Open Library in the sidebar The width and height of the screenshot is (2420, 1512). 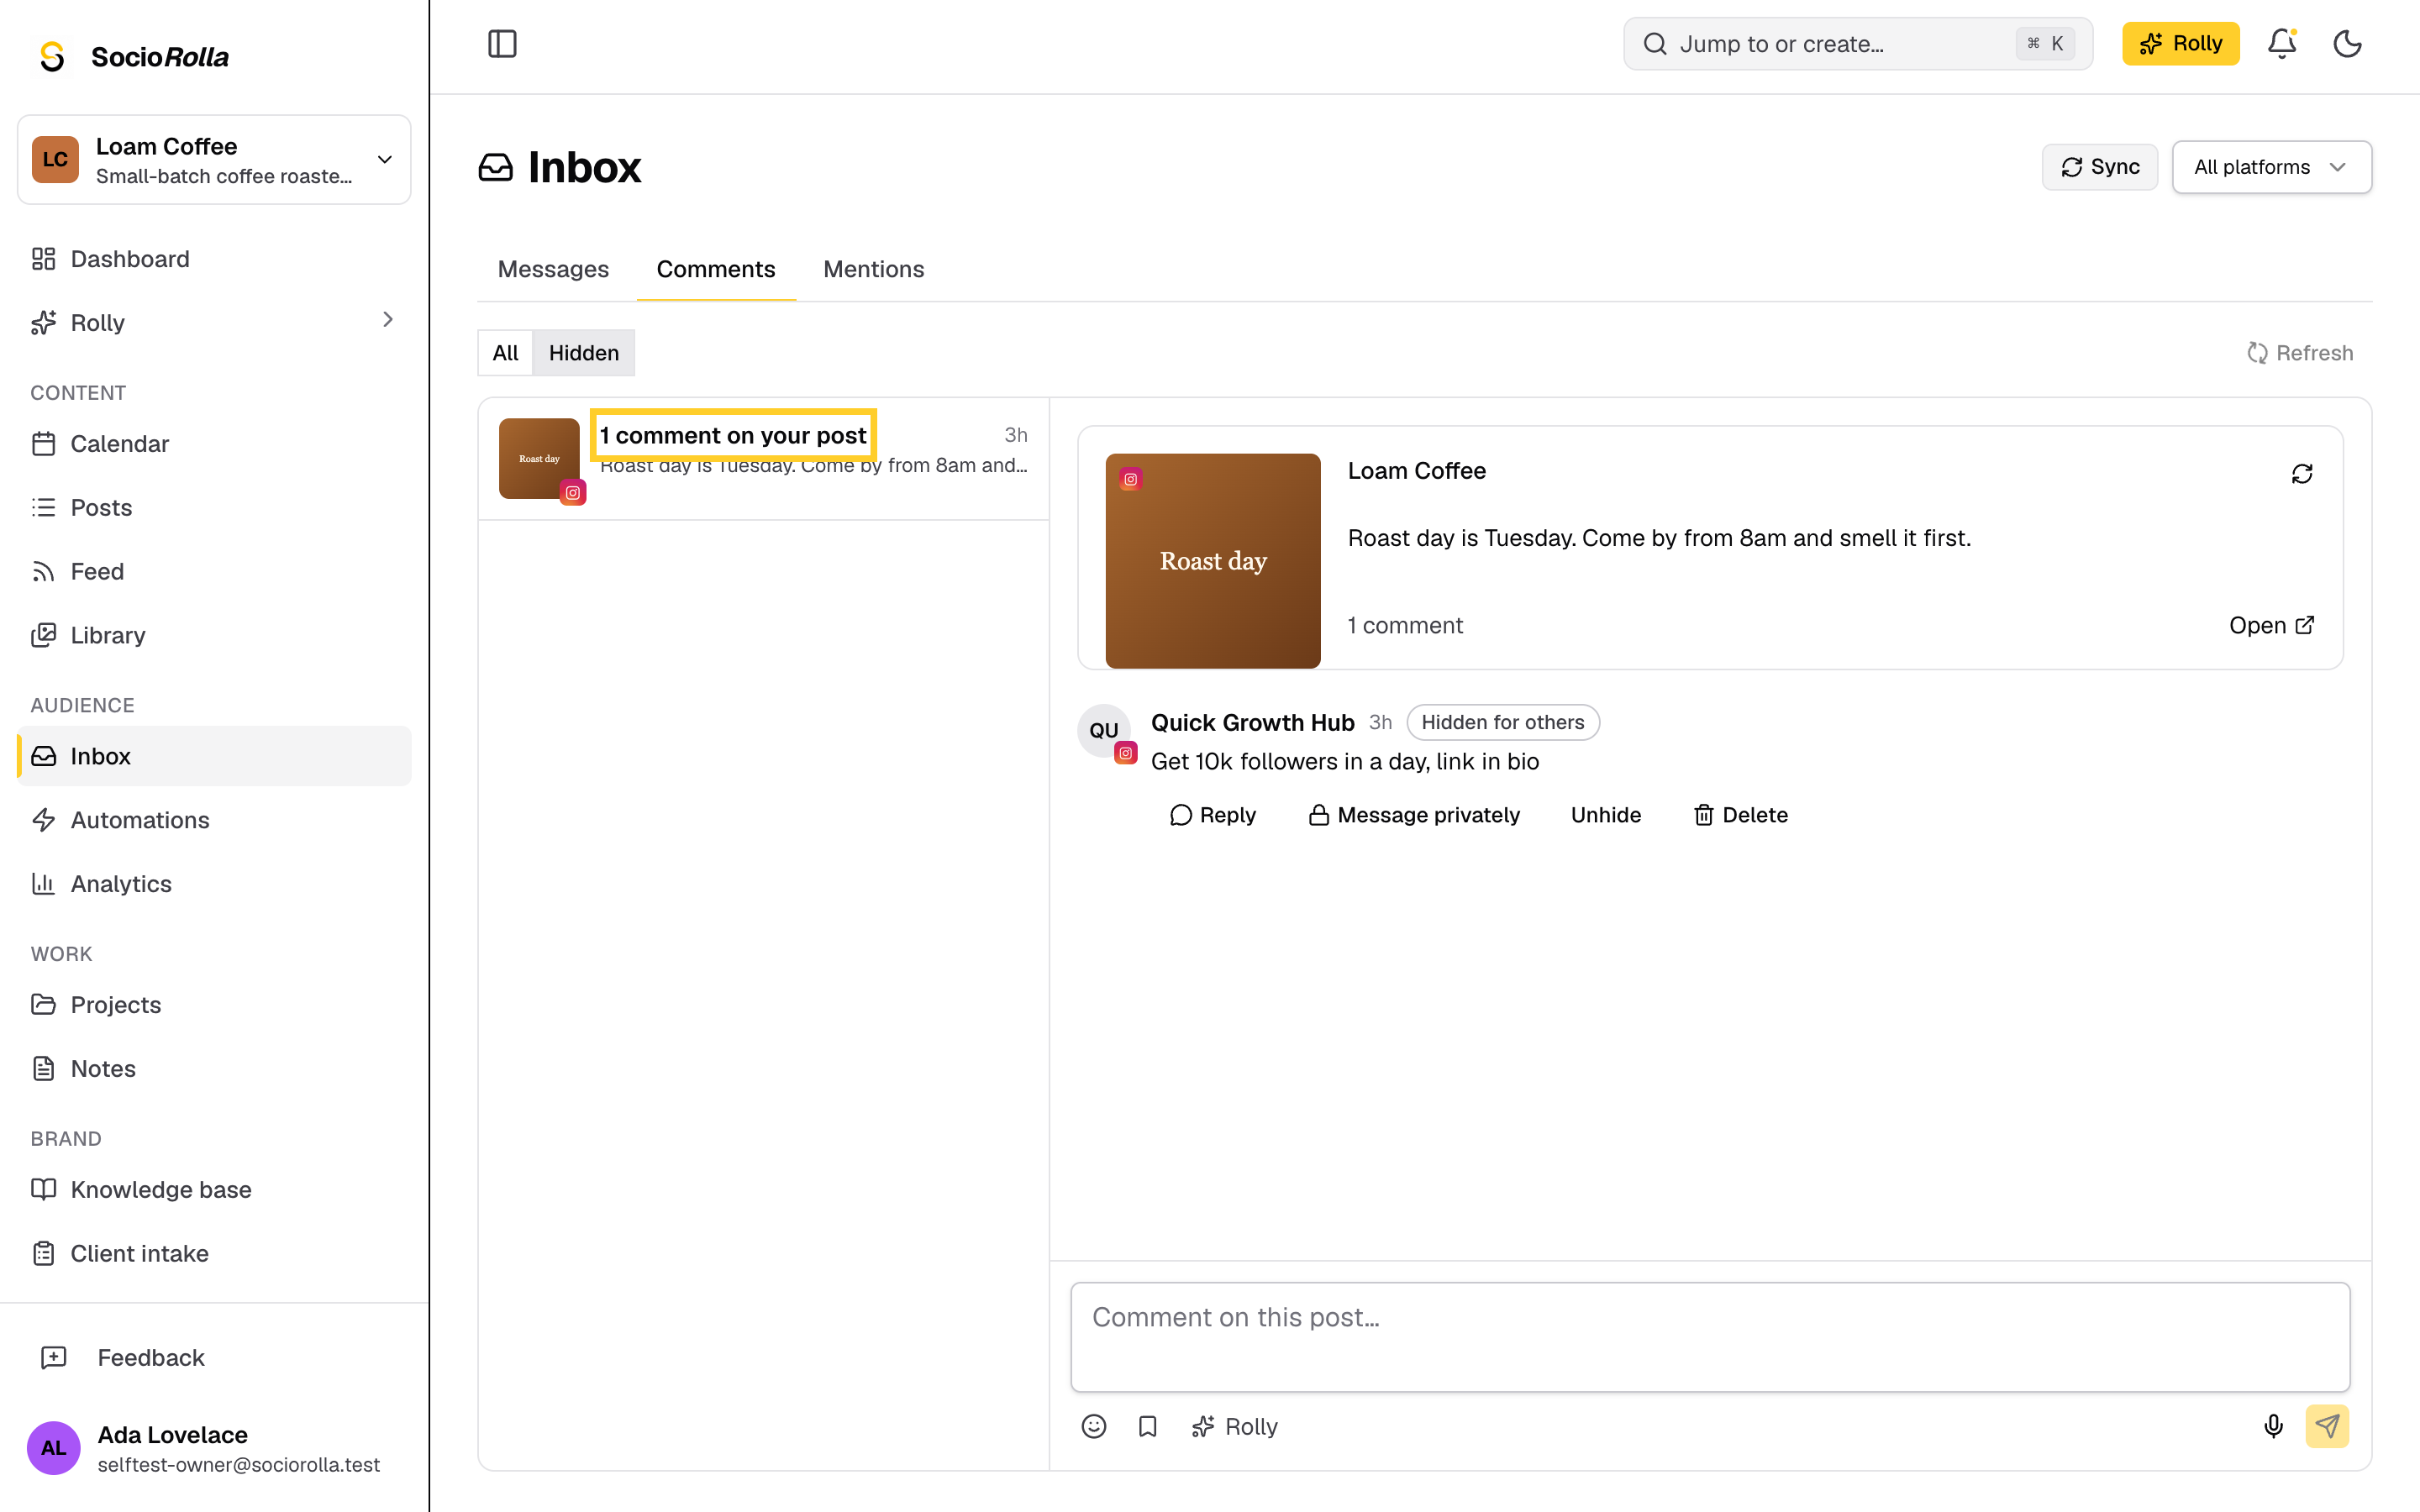tap(214, 636)
